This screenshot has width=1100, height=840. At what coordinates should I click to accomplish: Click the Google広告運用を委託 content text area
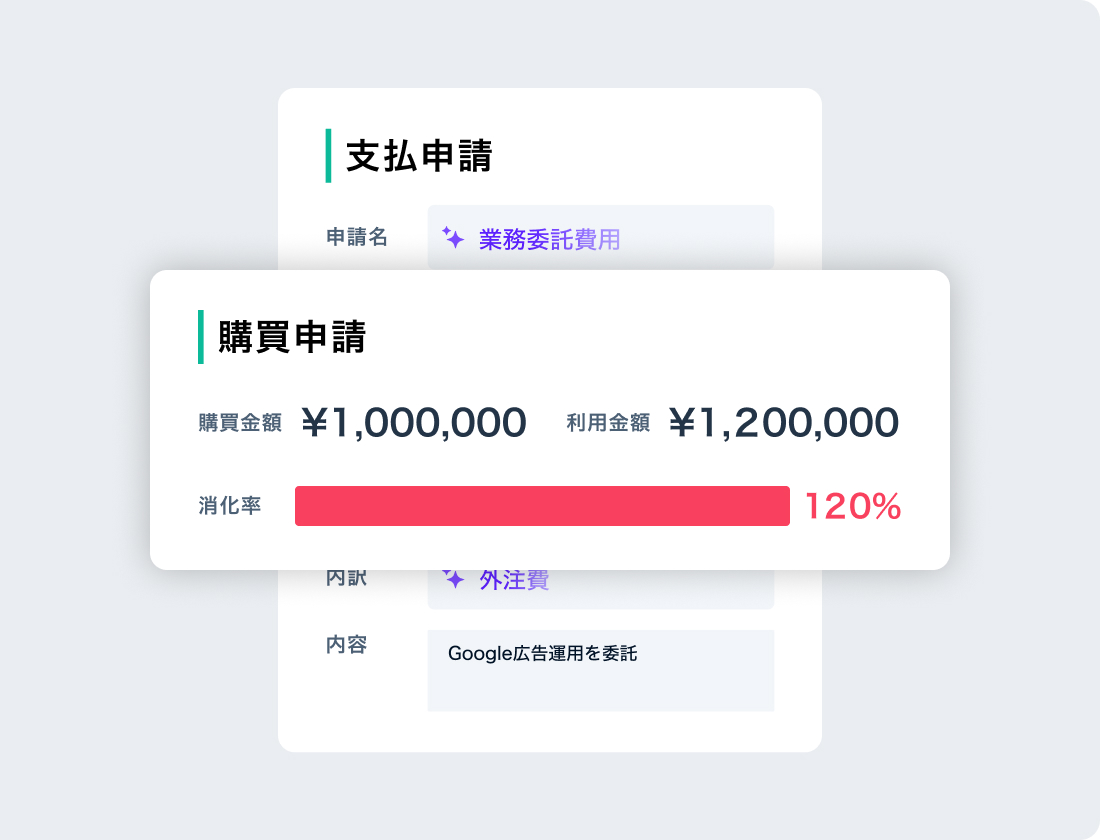click(x=600, y=670)
